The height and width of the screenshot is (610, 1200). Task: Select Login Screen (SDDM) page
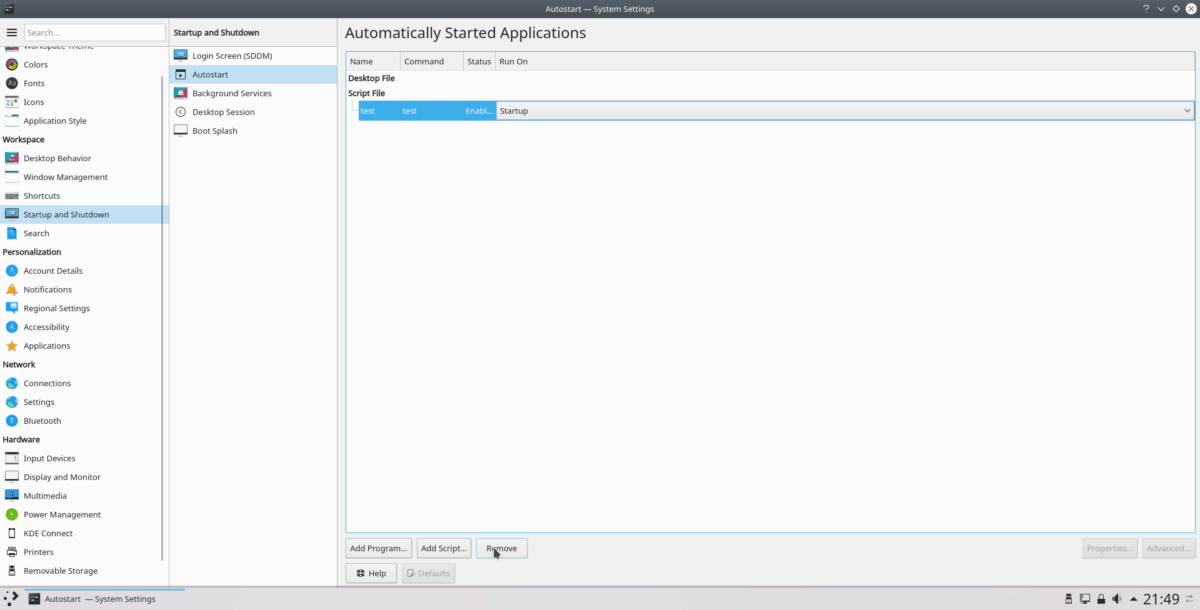click(x=233, y=55)
